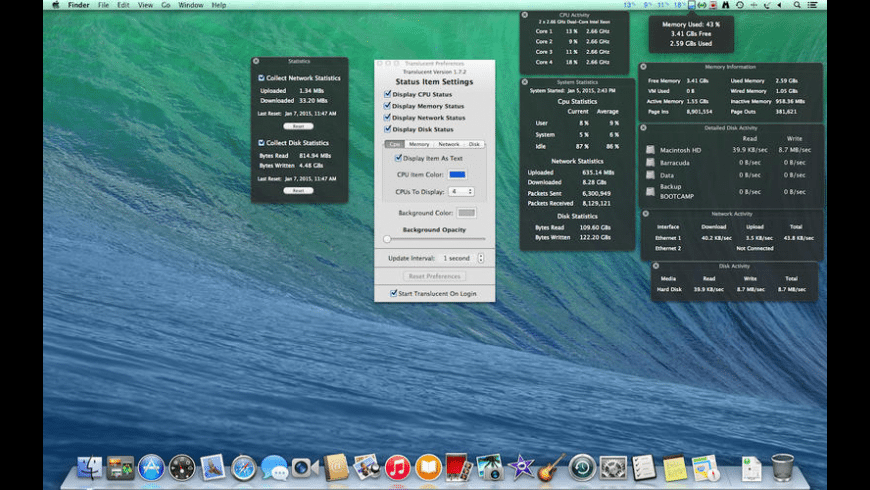Launch FaceTime from the Dock
Image resolution: width=870 pixels, height=490 pixels.
tap(305, 468)
